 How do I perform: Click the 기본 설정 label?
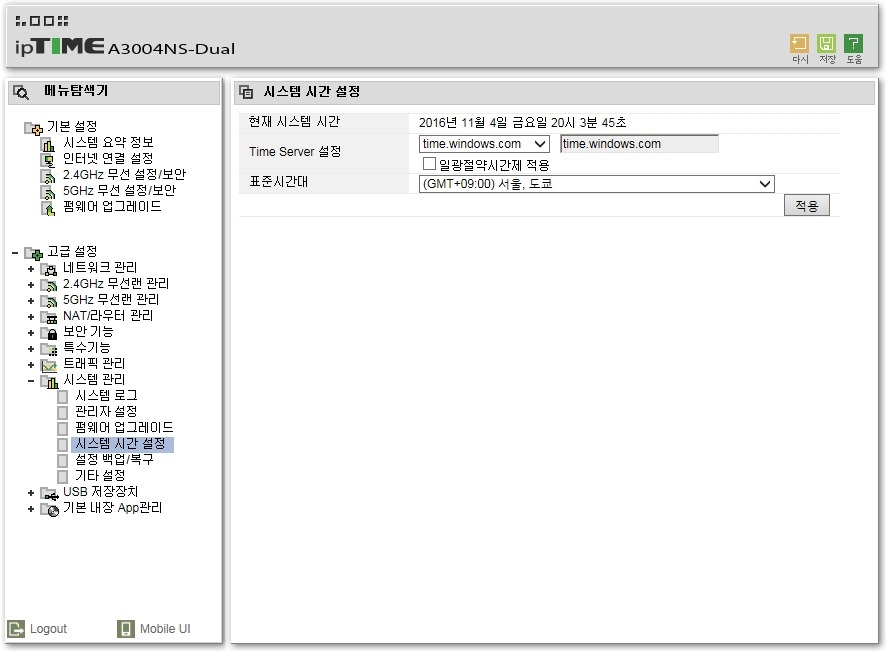click(x=73, y=126)
